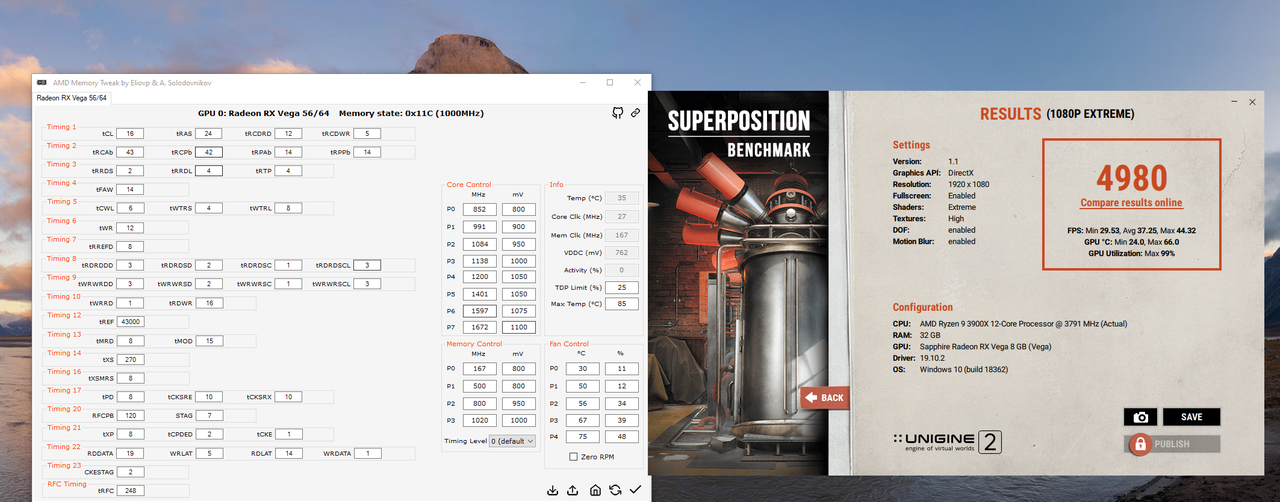Click the tRTP value field
This screenshot has height=502, width=1280.
288,170
